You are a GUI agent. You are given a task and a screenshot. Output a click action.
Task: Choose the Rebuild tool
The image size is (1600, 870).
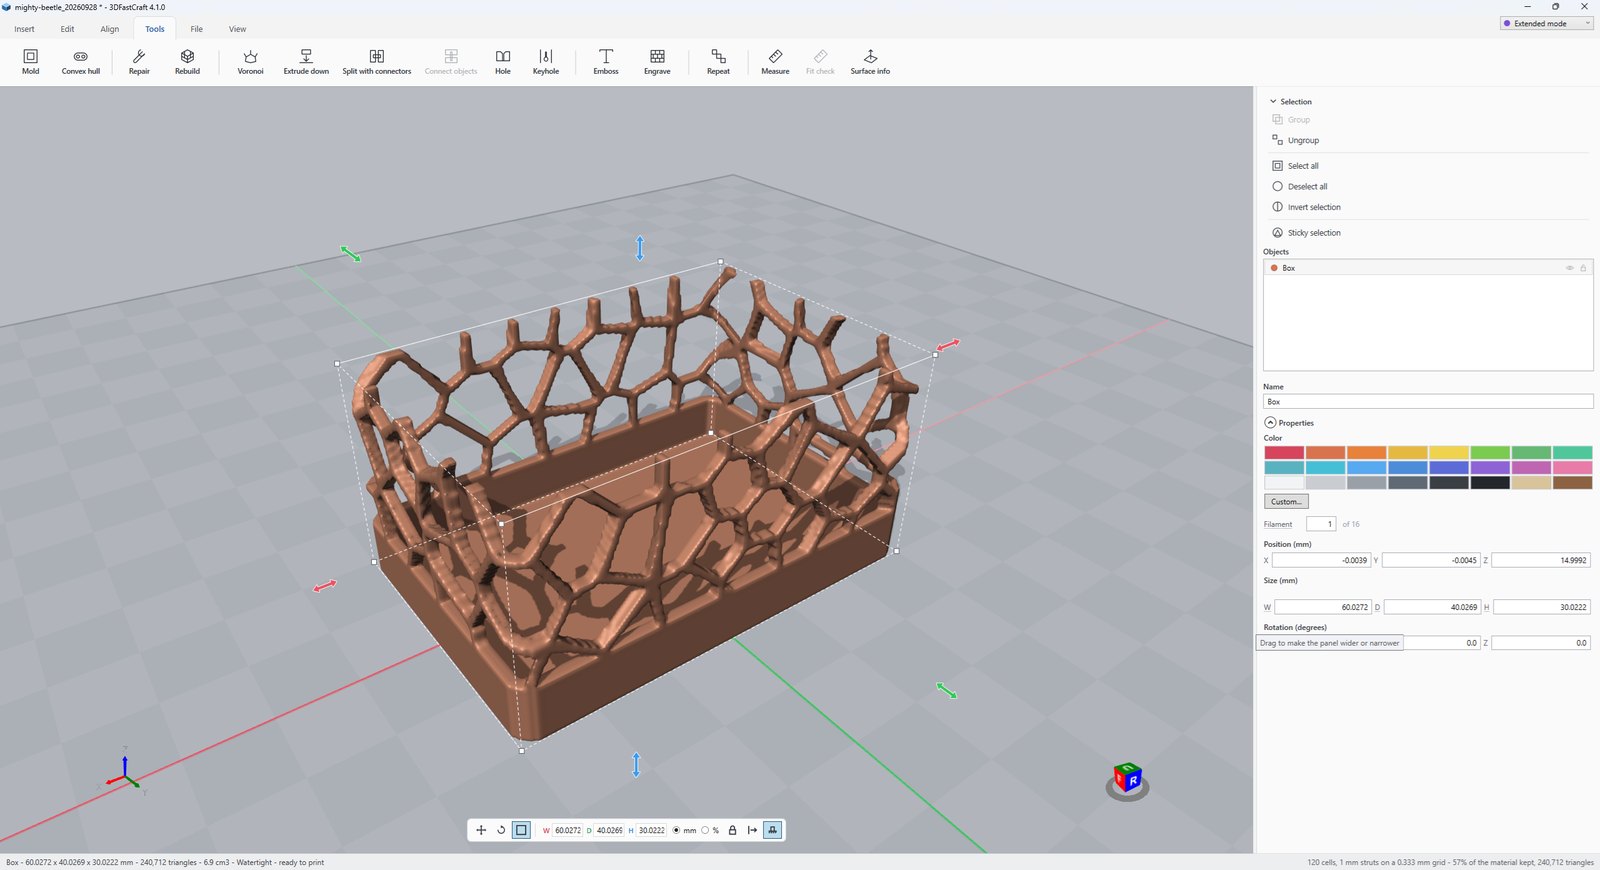pos(187,61)
